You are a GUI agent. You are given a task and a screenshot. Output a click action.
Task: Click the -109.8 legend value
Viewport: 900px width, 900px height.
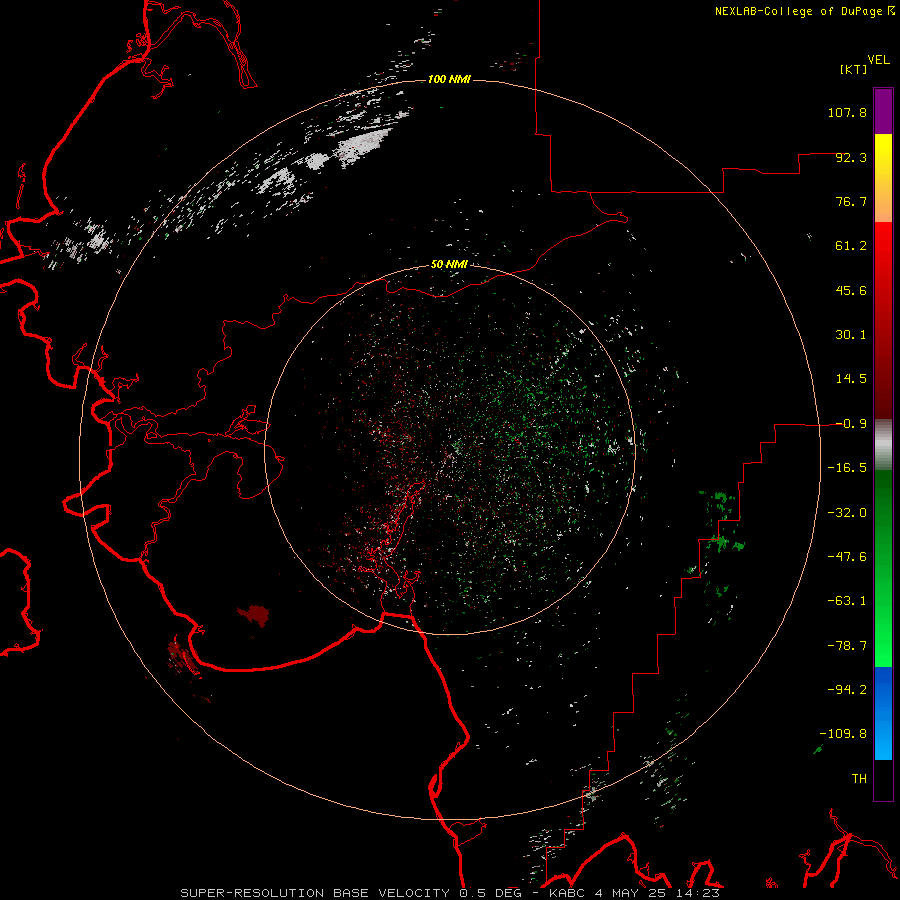coord(843,734)
